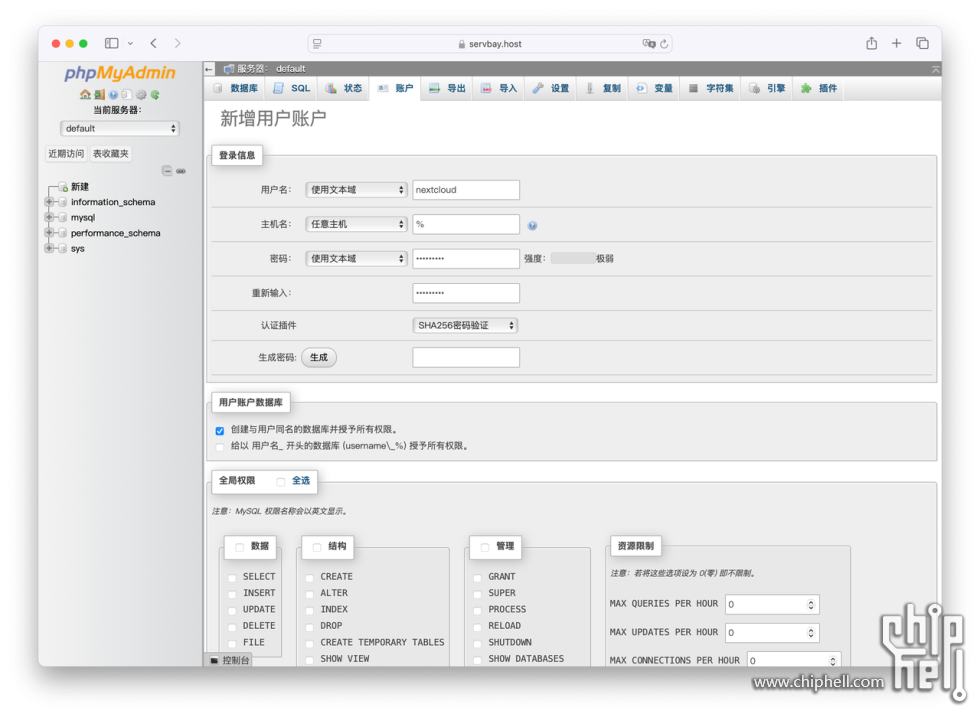Click Safari share icon
Image resolution: width=980 pixels, height=717 pixels.
point(871,43)
